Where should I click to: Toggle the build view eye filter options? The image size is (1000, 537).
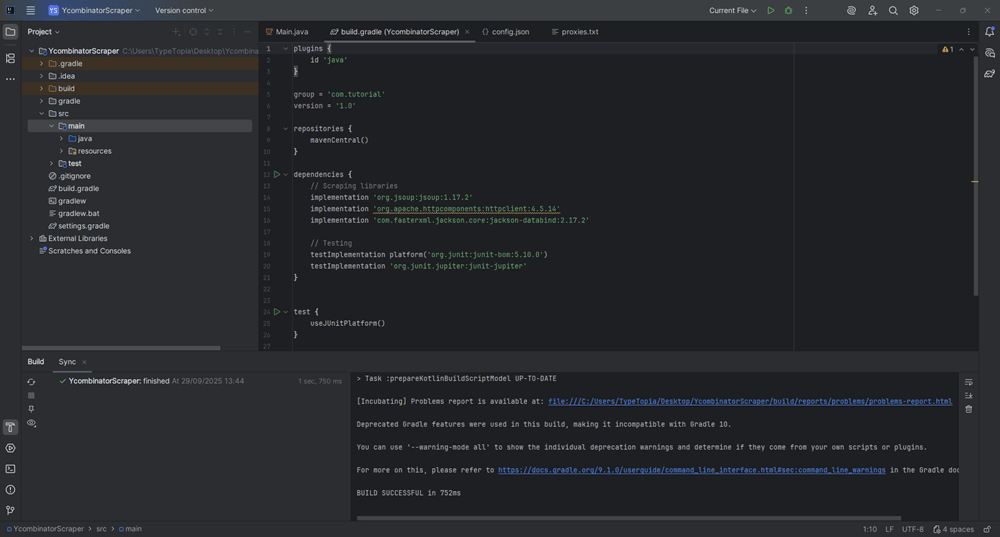[31, 424]
